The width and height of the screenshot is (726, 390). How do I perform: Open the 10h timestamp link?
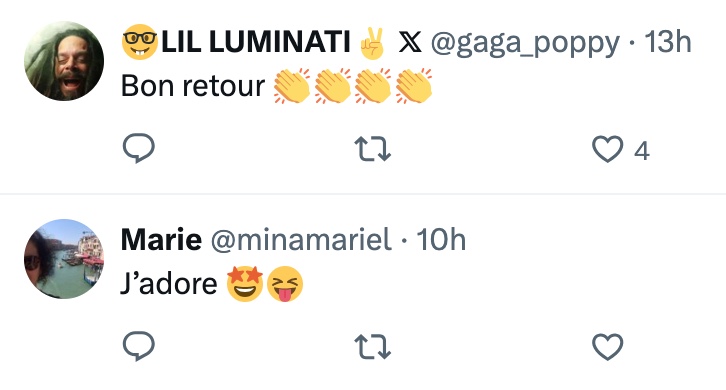441,240
